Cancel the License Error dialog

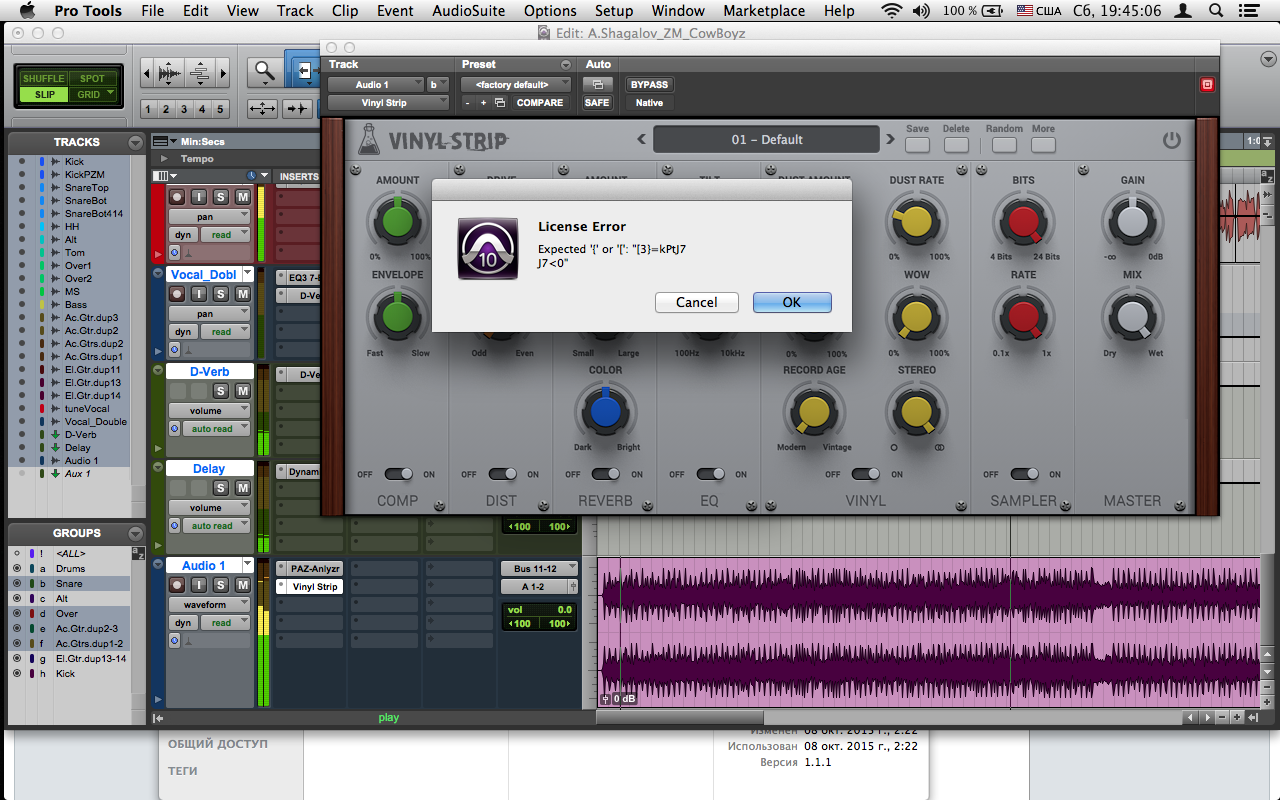696,302
